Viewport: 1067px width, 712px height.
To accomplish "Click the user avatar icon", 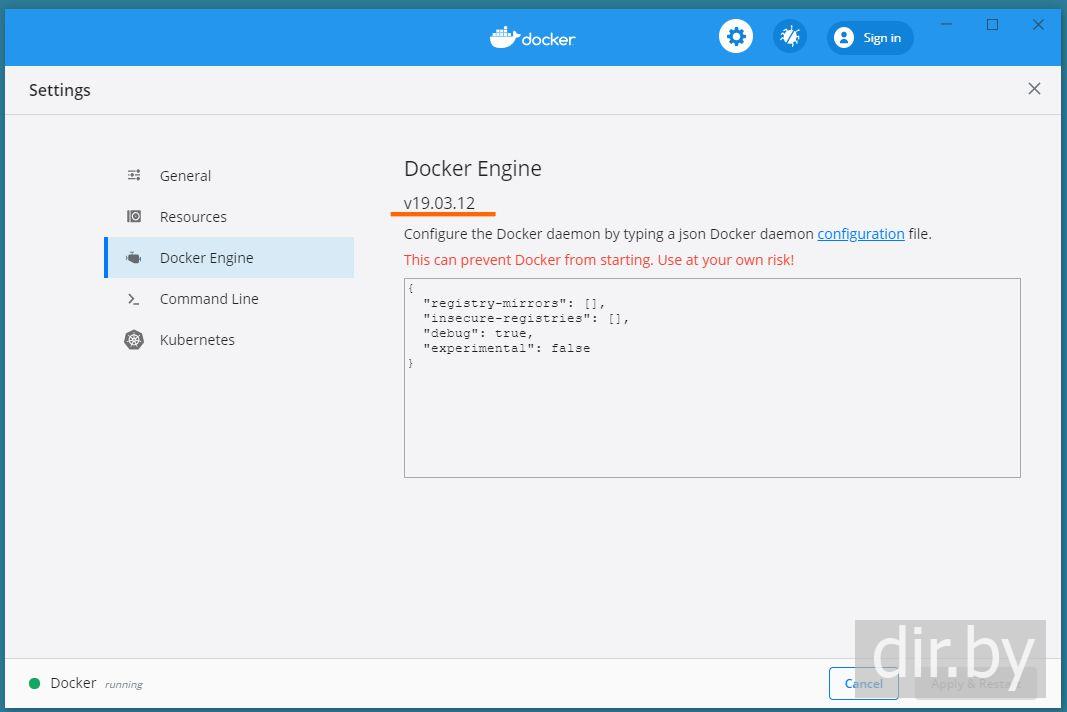I will coord(844,38).
